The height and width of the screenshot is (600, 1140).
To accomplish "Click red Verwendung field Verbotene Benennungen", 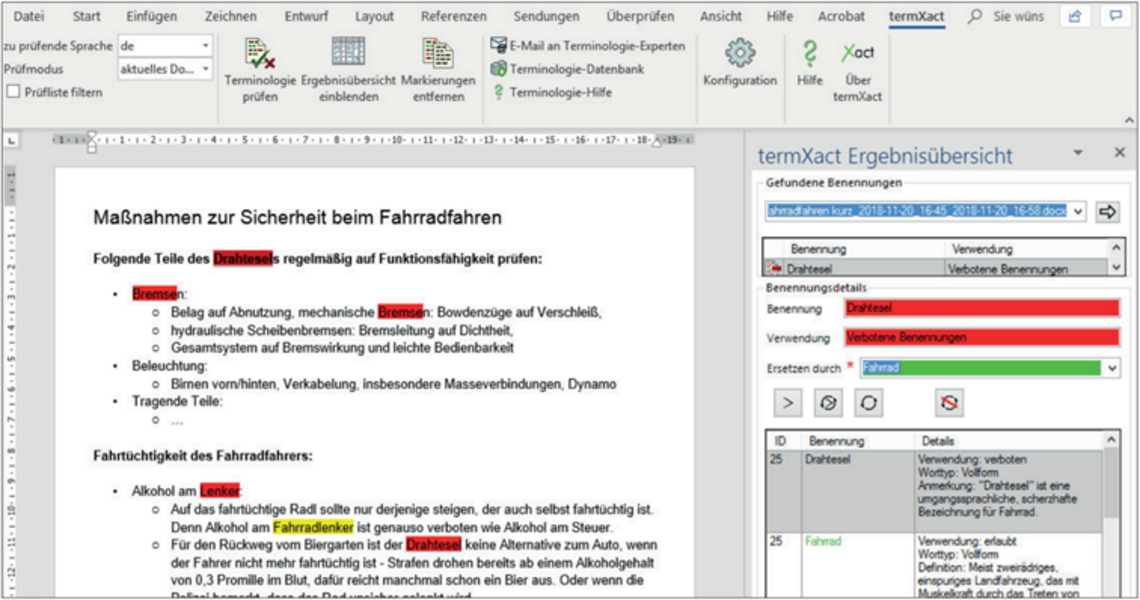I will pos(982,337).
